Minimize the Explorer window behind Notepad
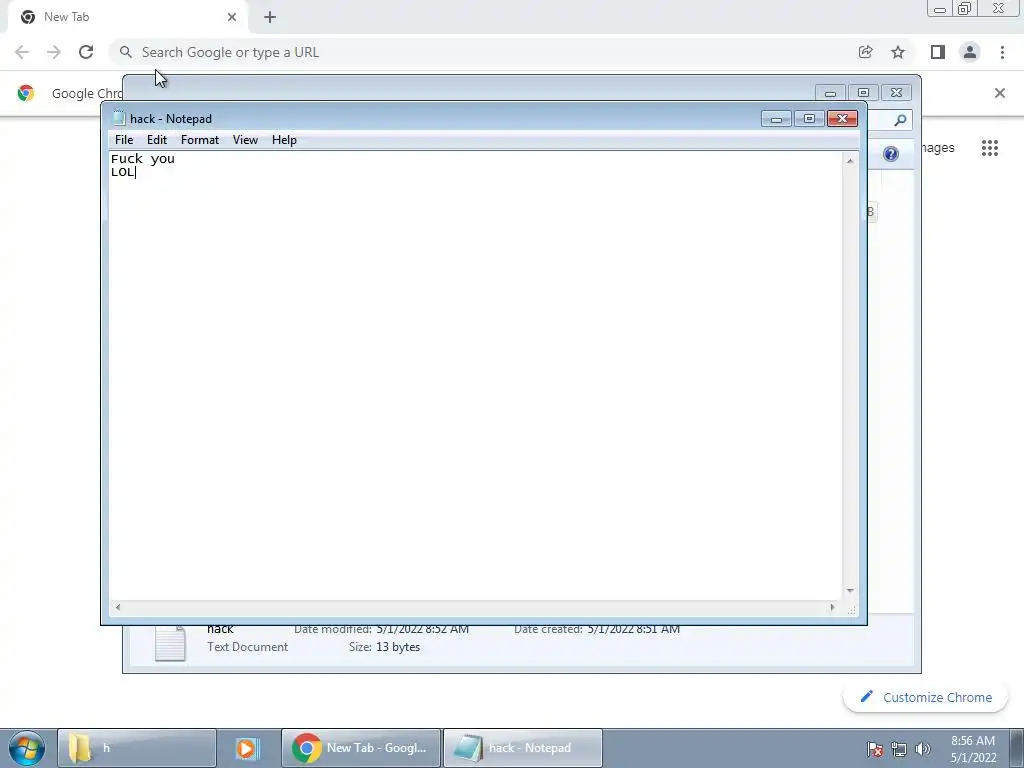 [x=830, y=93]
